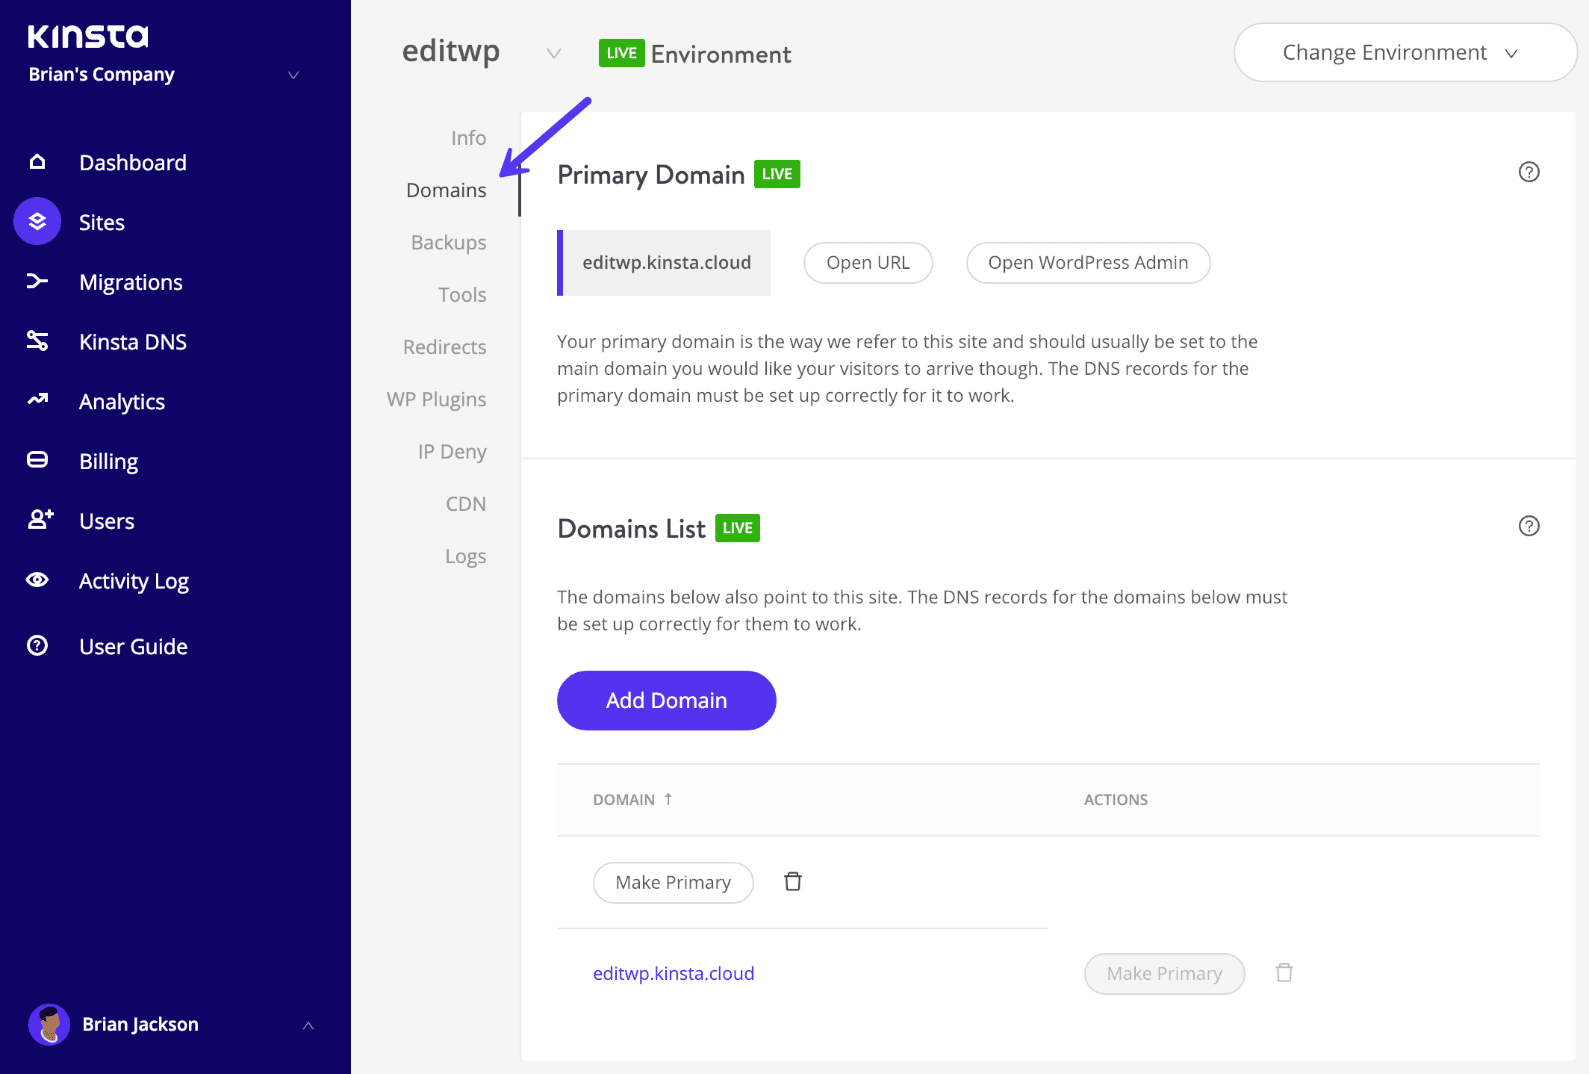The image size is (1589, 1074).
Task: Click the Analytics trend icon
Action: coord(37,400)
